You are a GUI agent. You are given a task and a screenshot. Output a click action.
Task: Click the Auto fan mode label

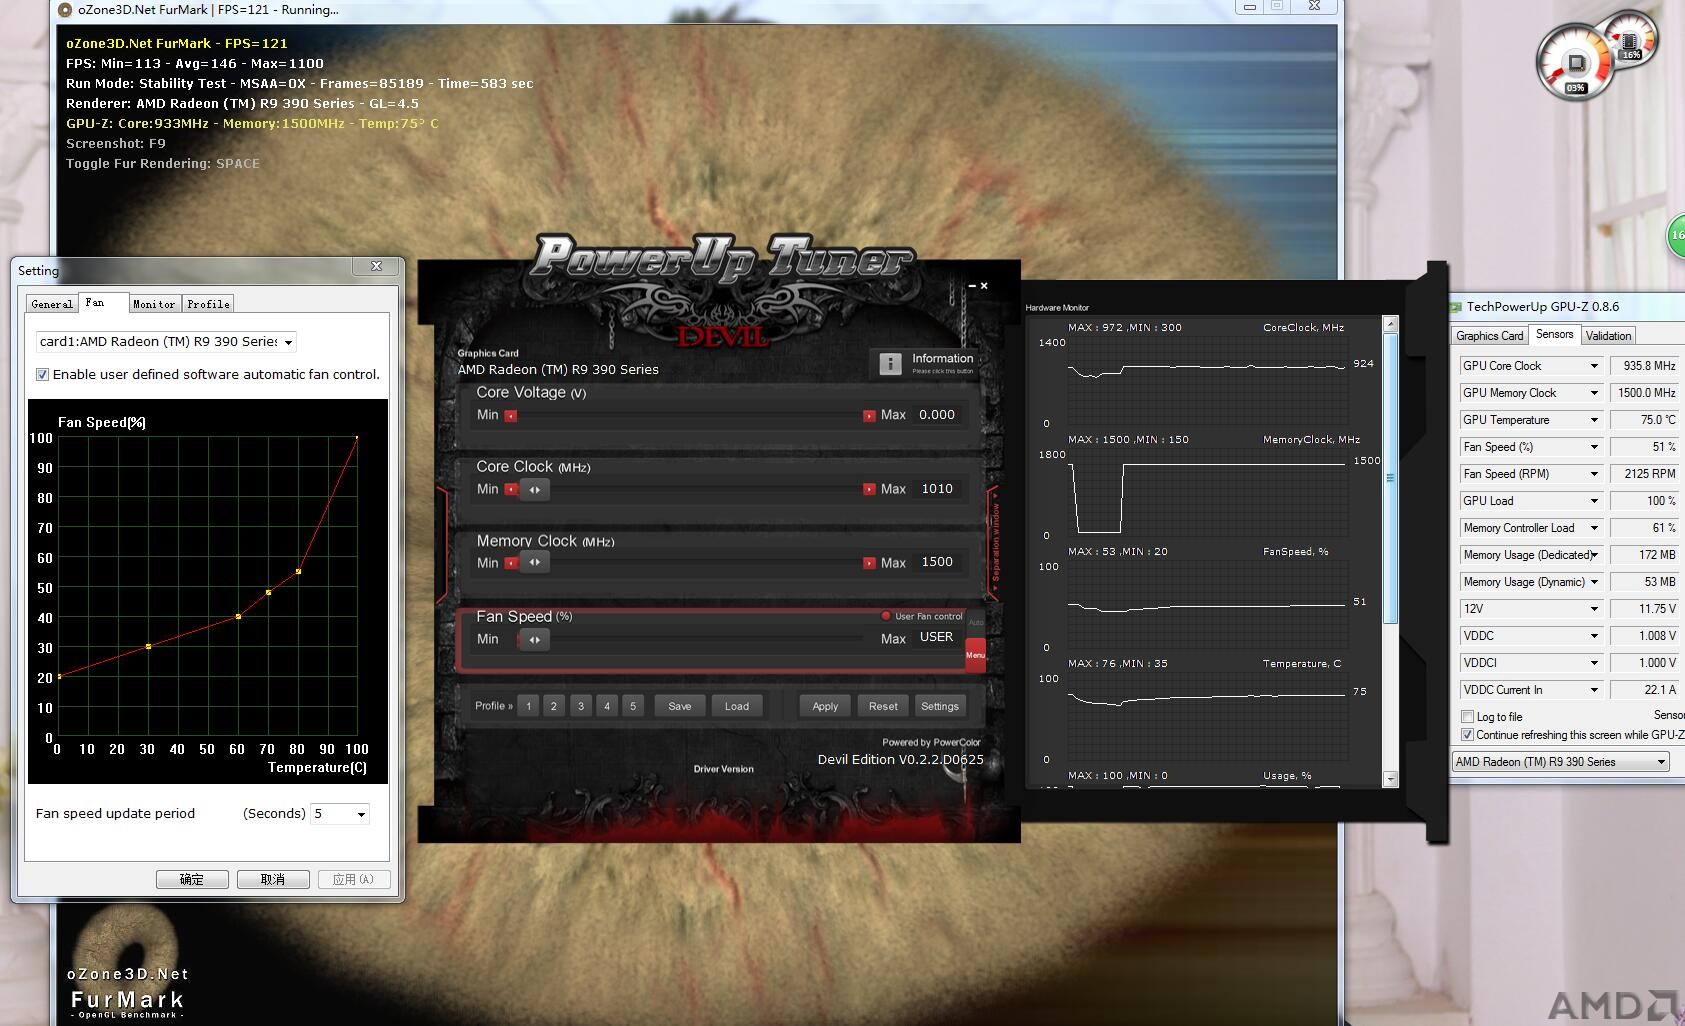(x=976, y=623)
